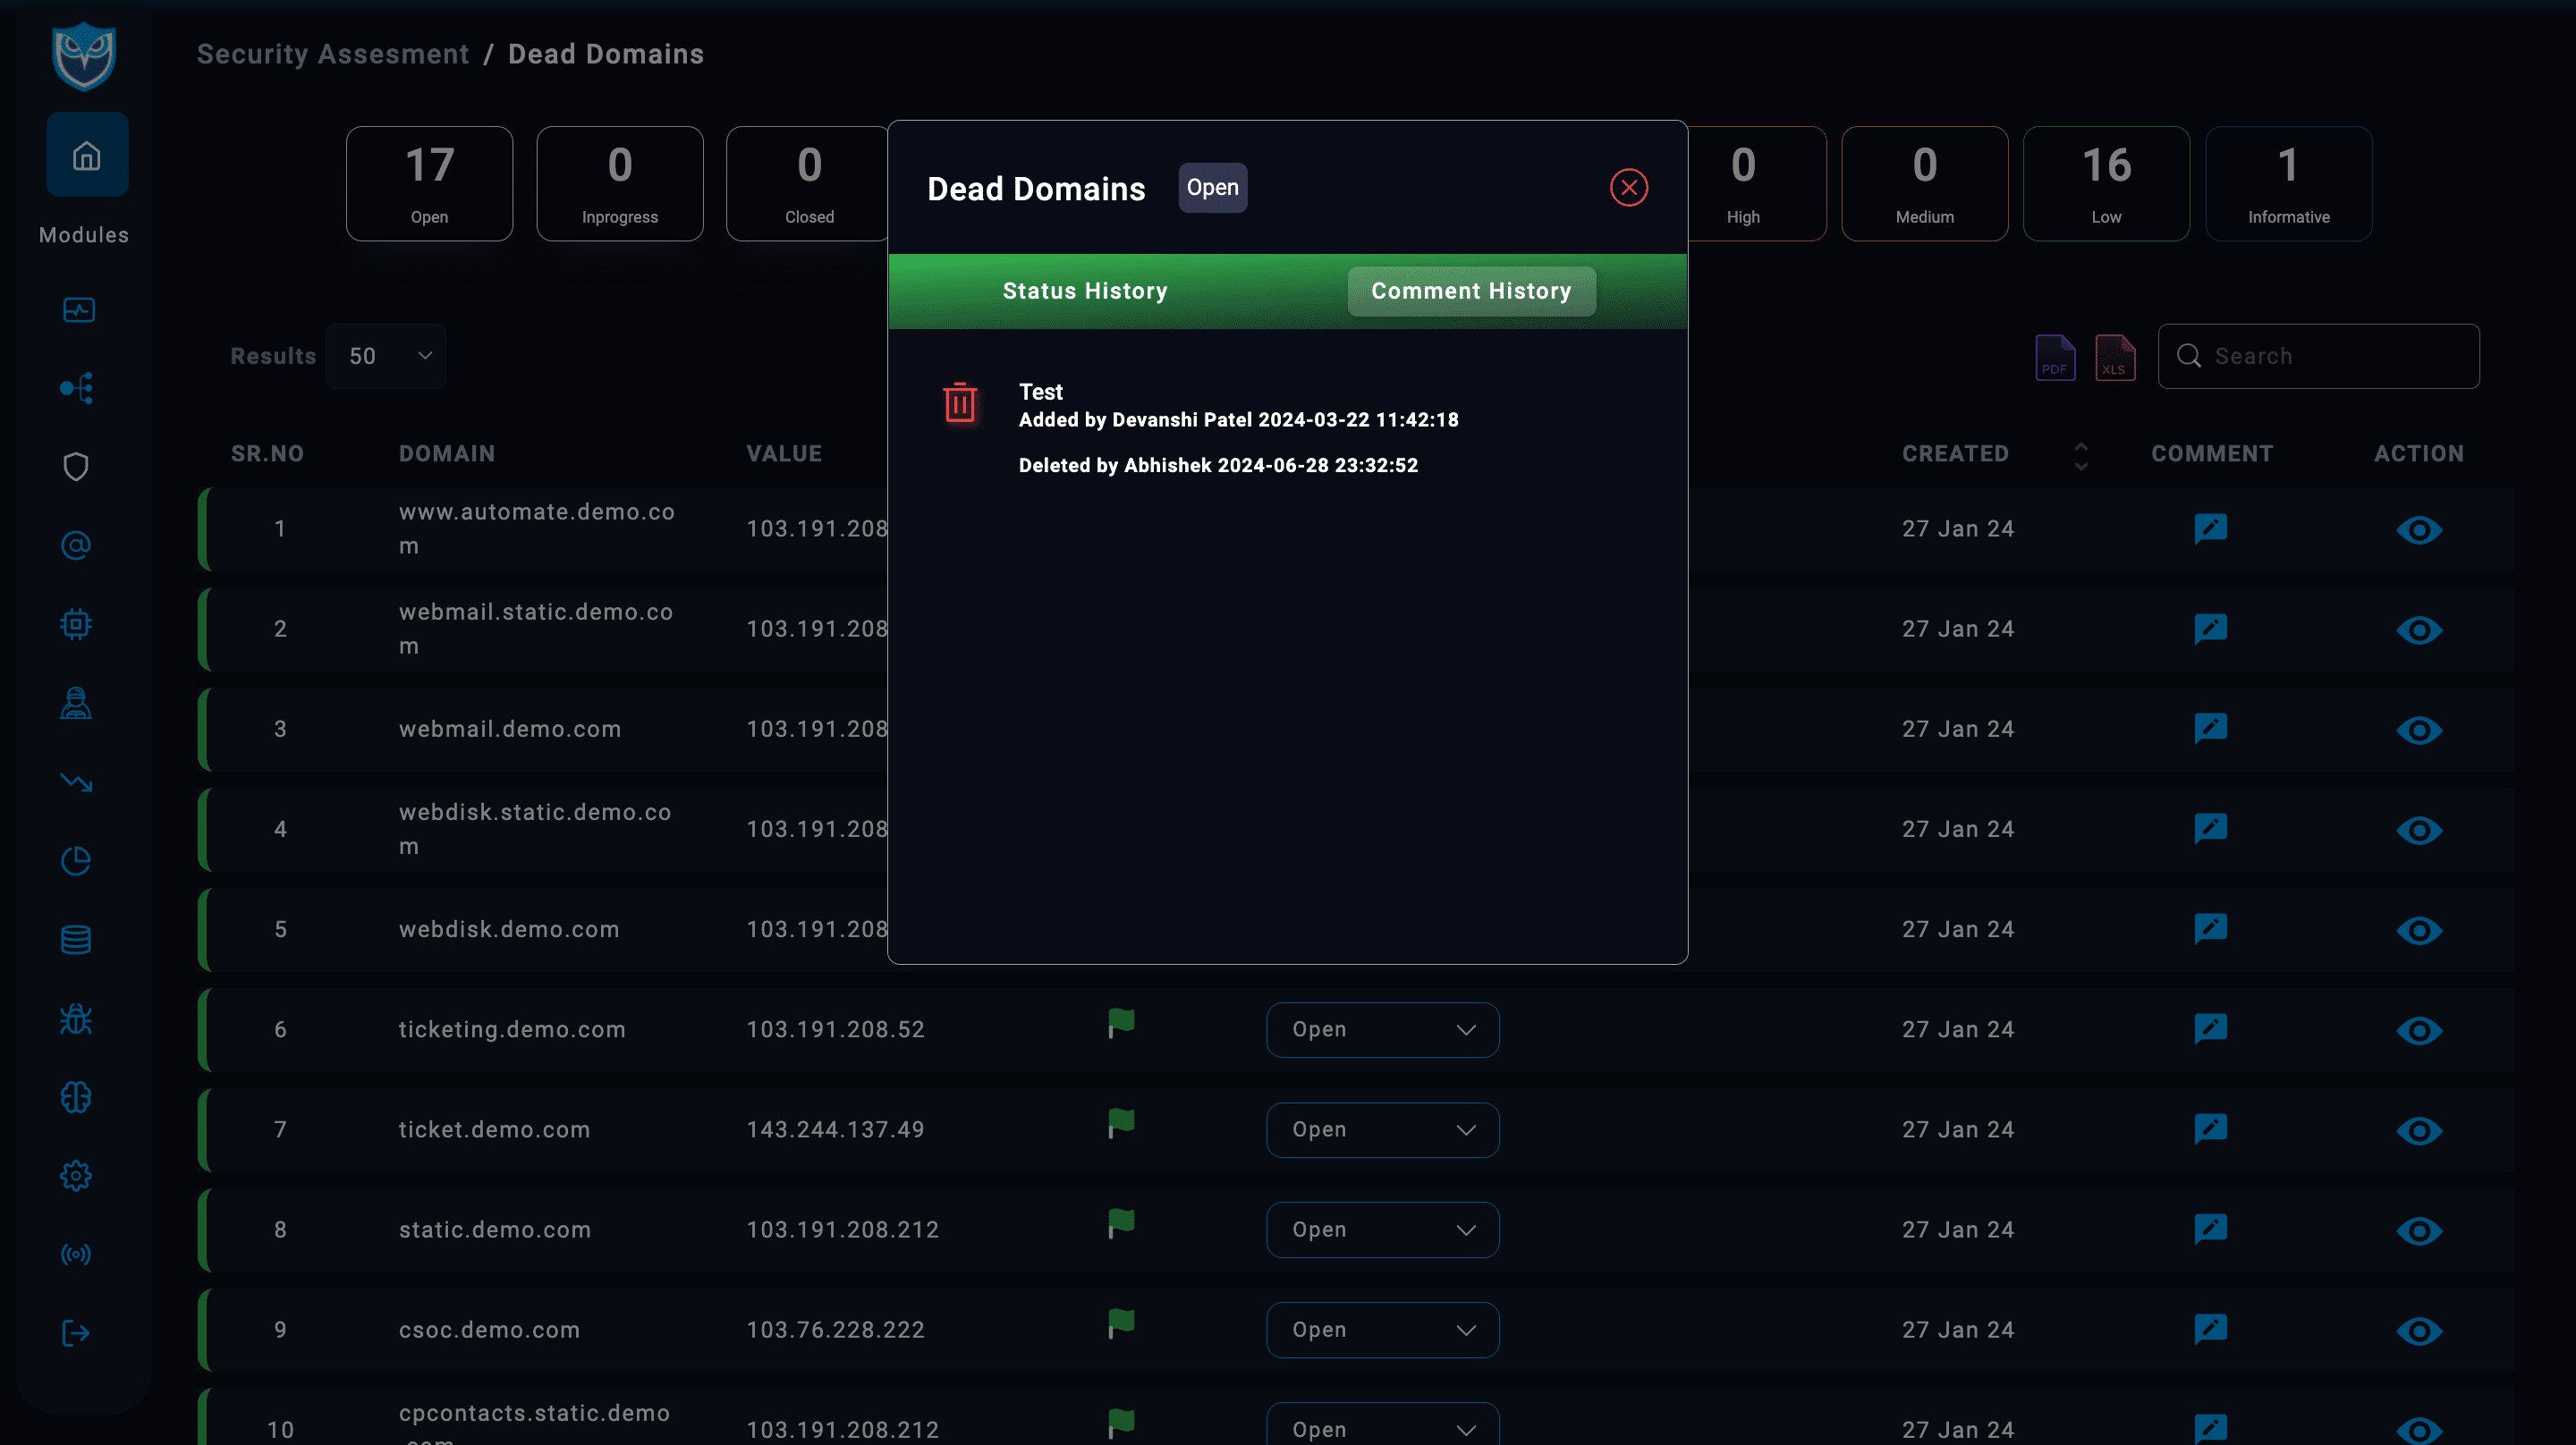Expand the Results count dropdown showing 50
The height and width of the screenshot is (1445, 2576).
[386, 356]
